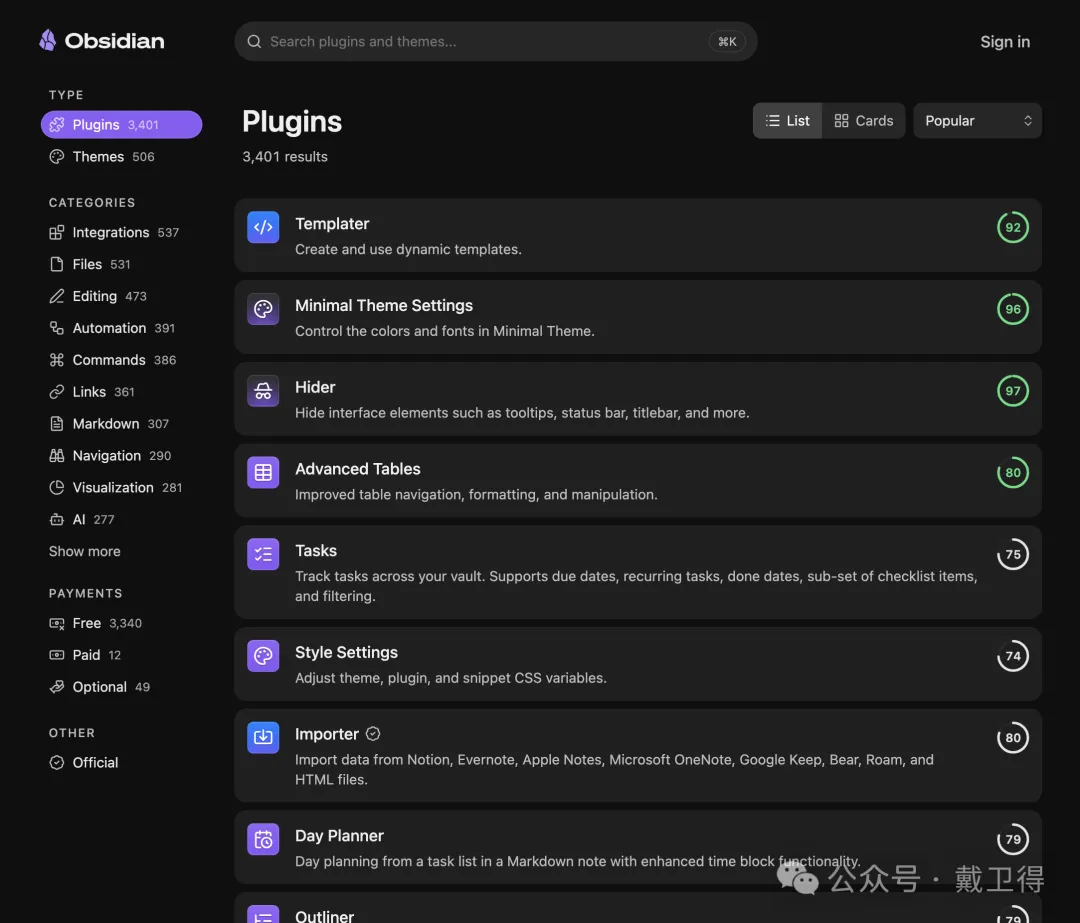Filter by Free payment option

point(95,623)
